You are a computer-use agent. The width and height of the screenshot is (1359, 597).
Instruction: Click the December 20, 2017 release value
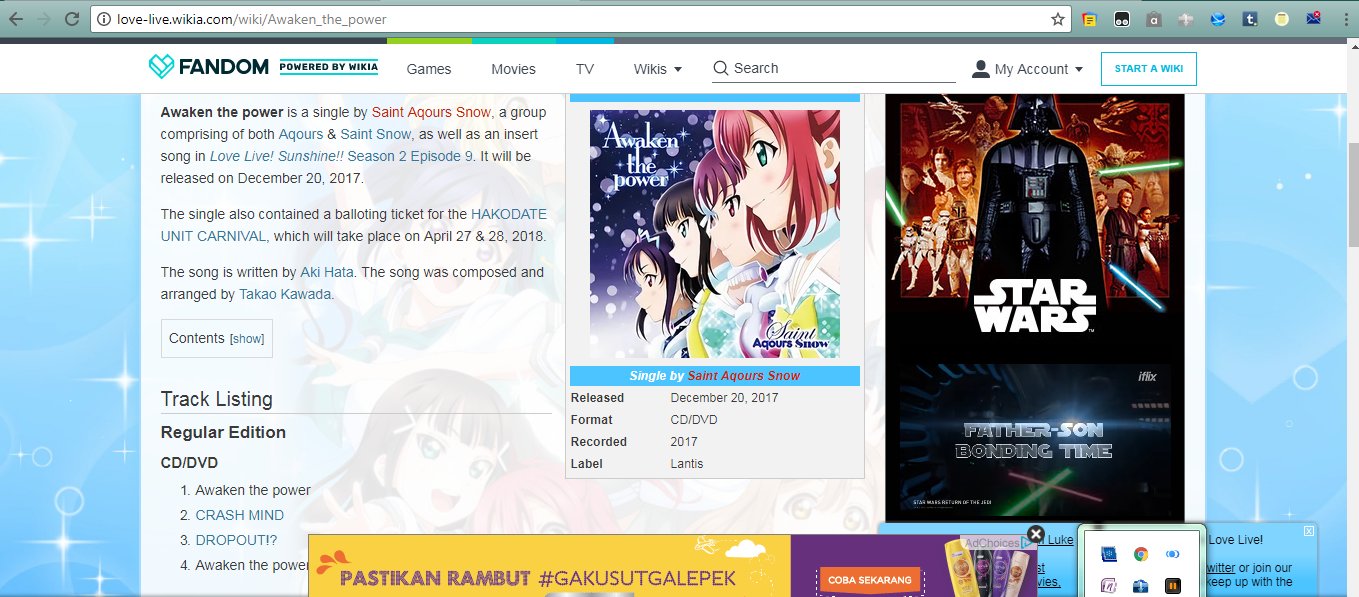(724, 398)
